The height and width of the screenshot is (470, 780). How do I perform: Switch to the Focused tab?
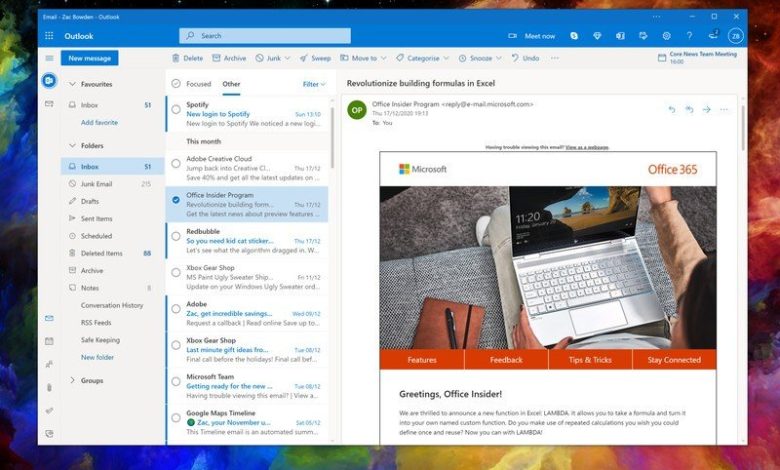coord(198,84)
